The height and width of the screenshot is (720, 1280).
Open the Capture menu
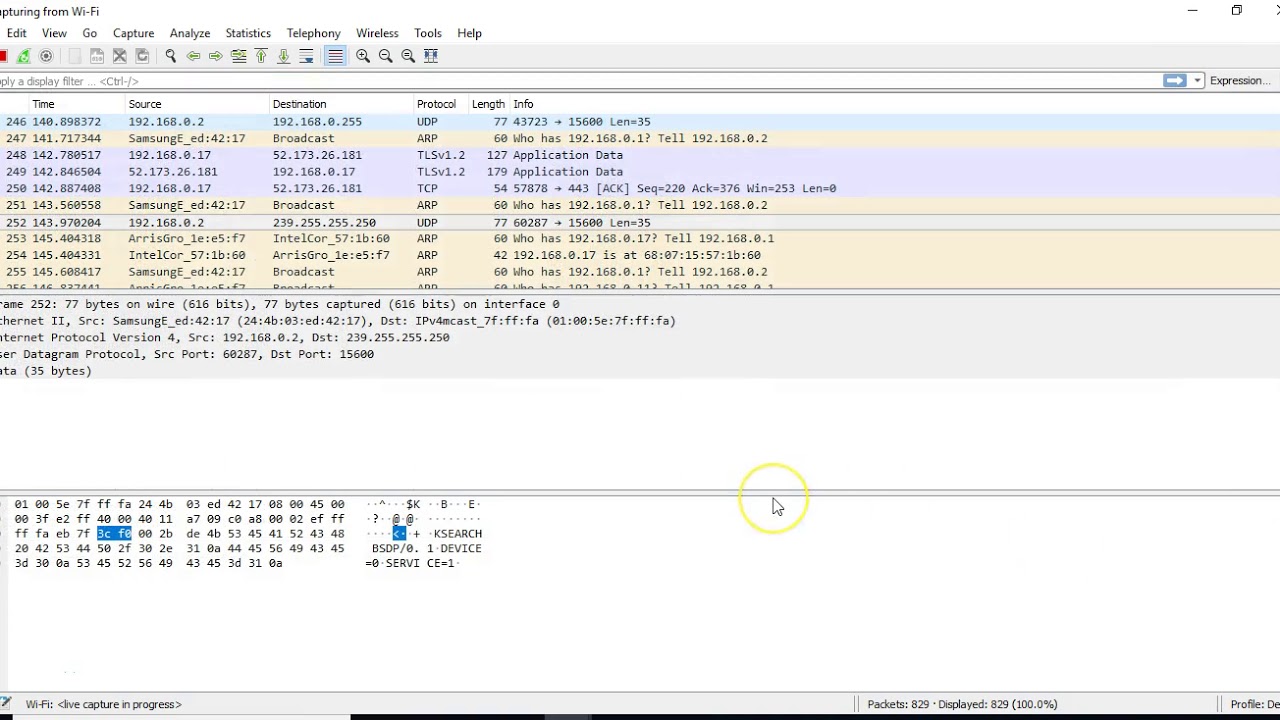pyautogui.click(x=133, y=33)
